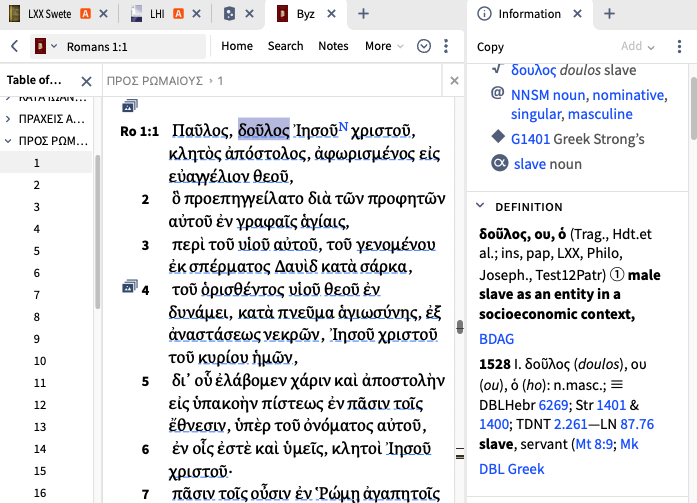The image size is (697, 503).
Task: Open the G1401 Greek Strong's link
Action: tap(530, 139)
